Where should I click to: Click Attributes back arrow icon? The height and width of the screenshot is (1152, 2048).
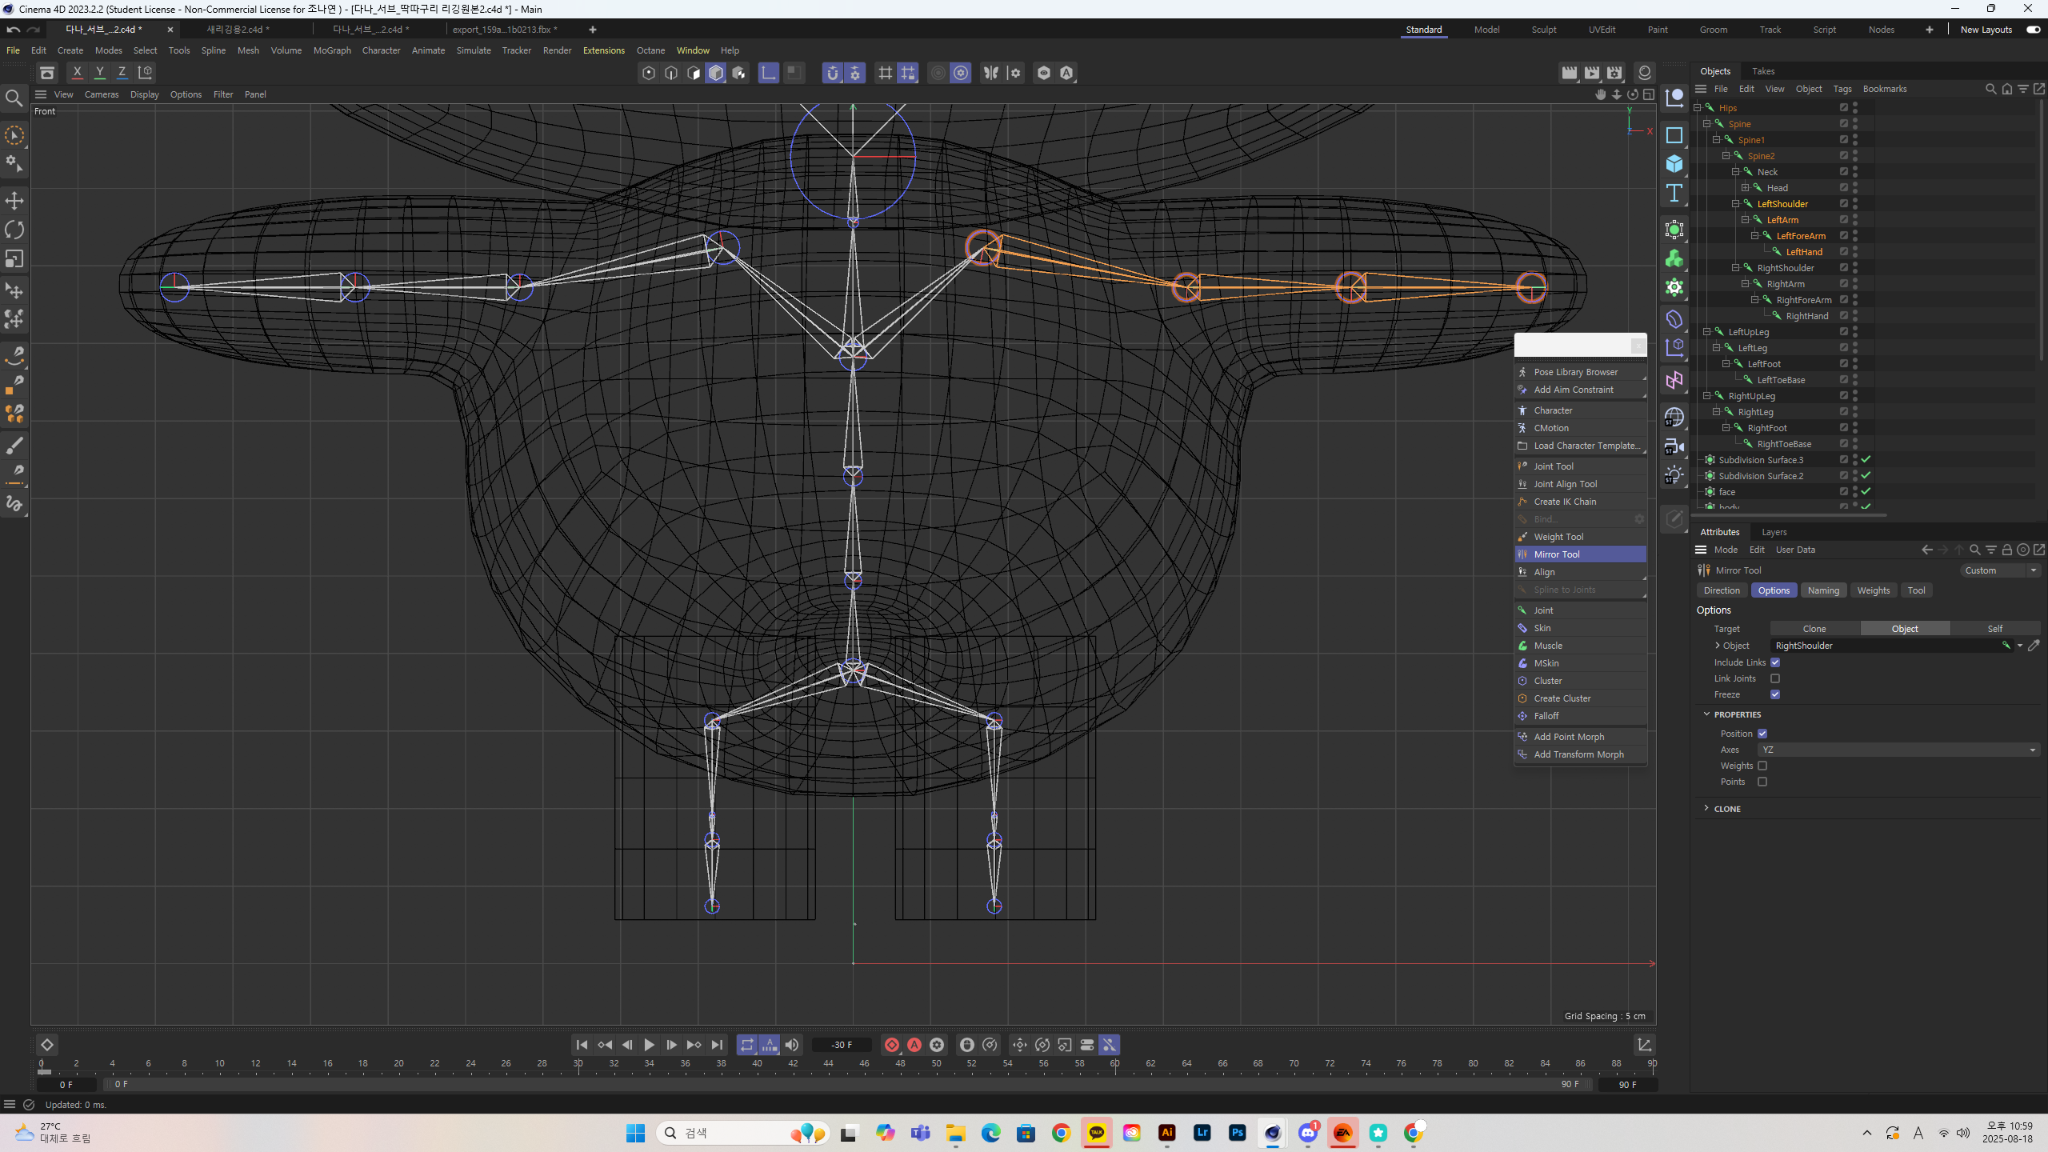pos(1926,550)
